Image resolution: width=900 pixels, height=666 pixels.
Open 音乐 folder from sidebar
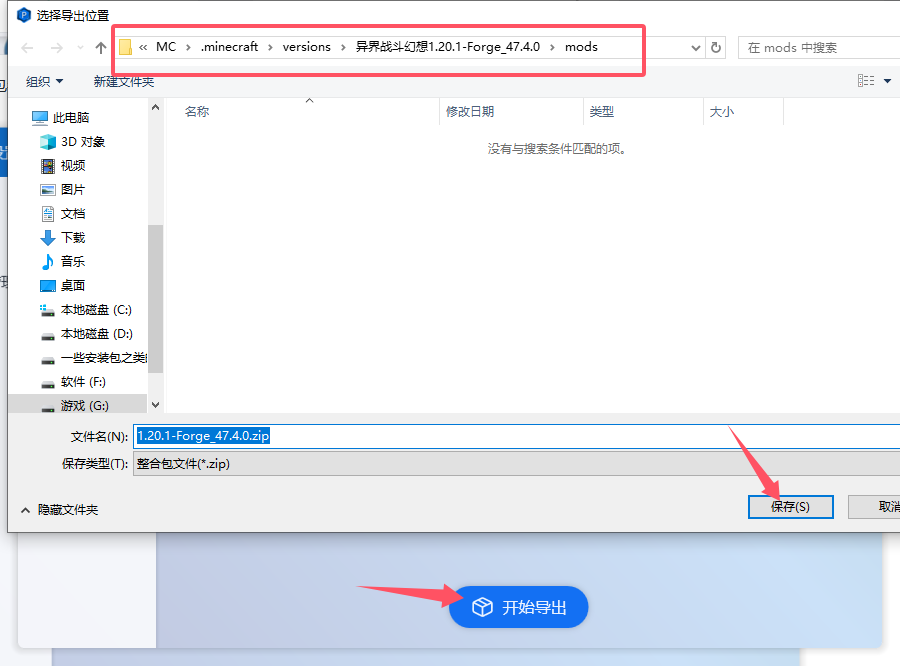point(72,262)
